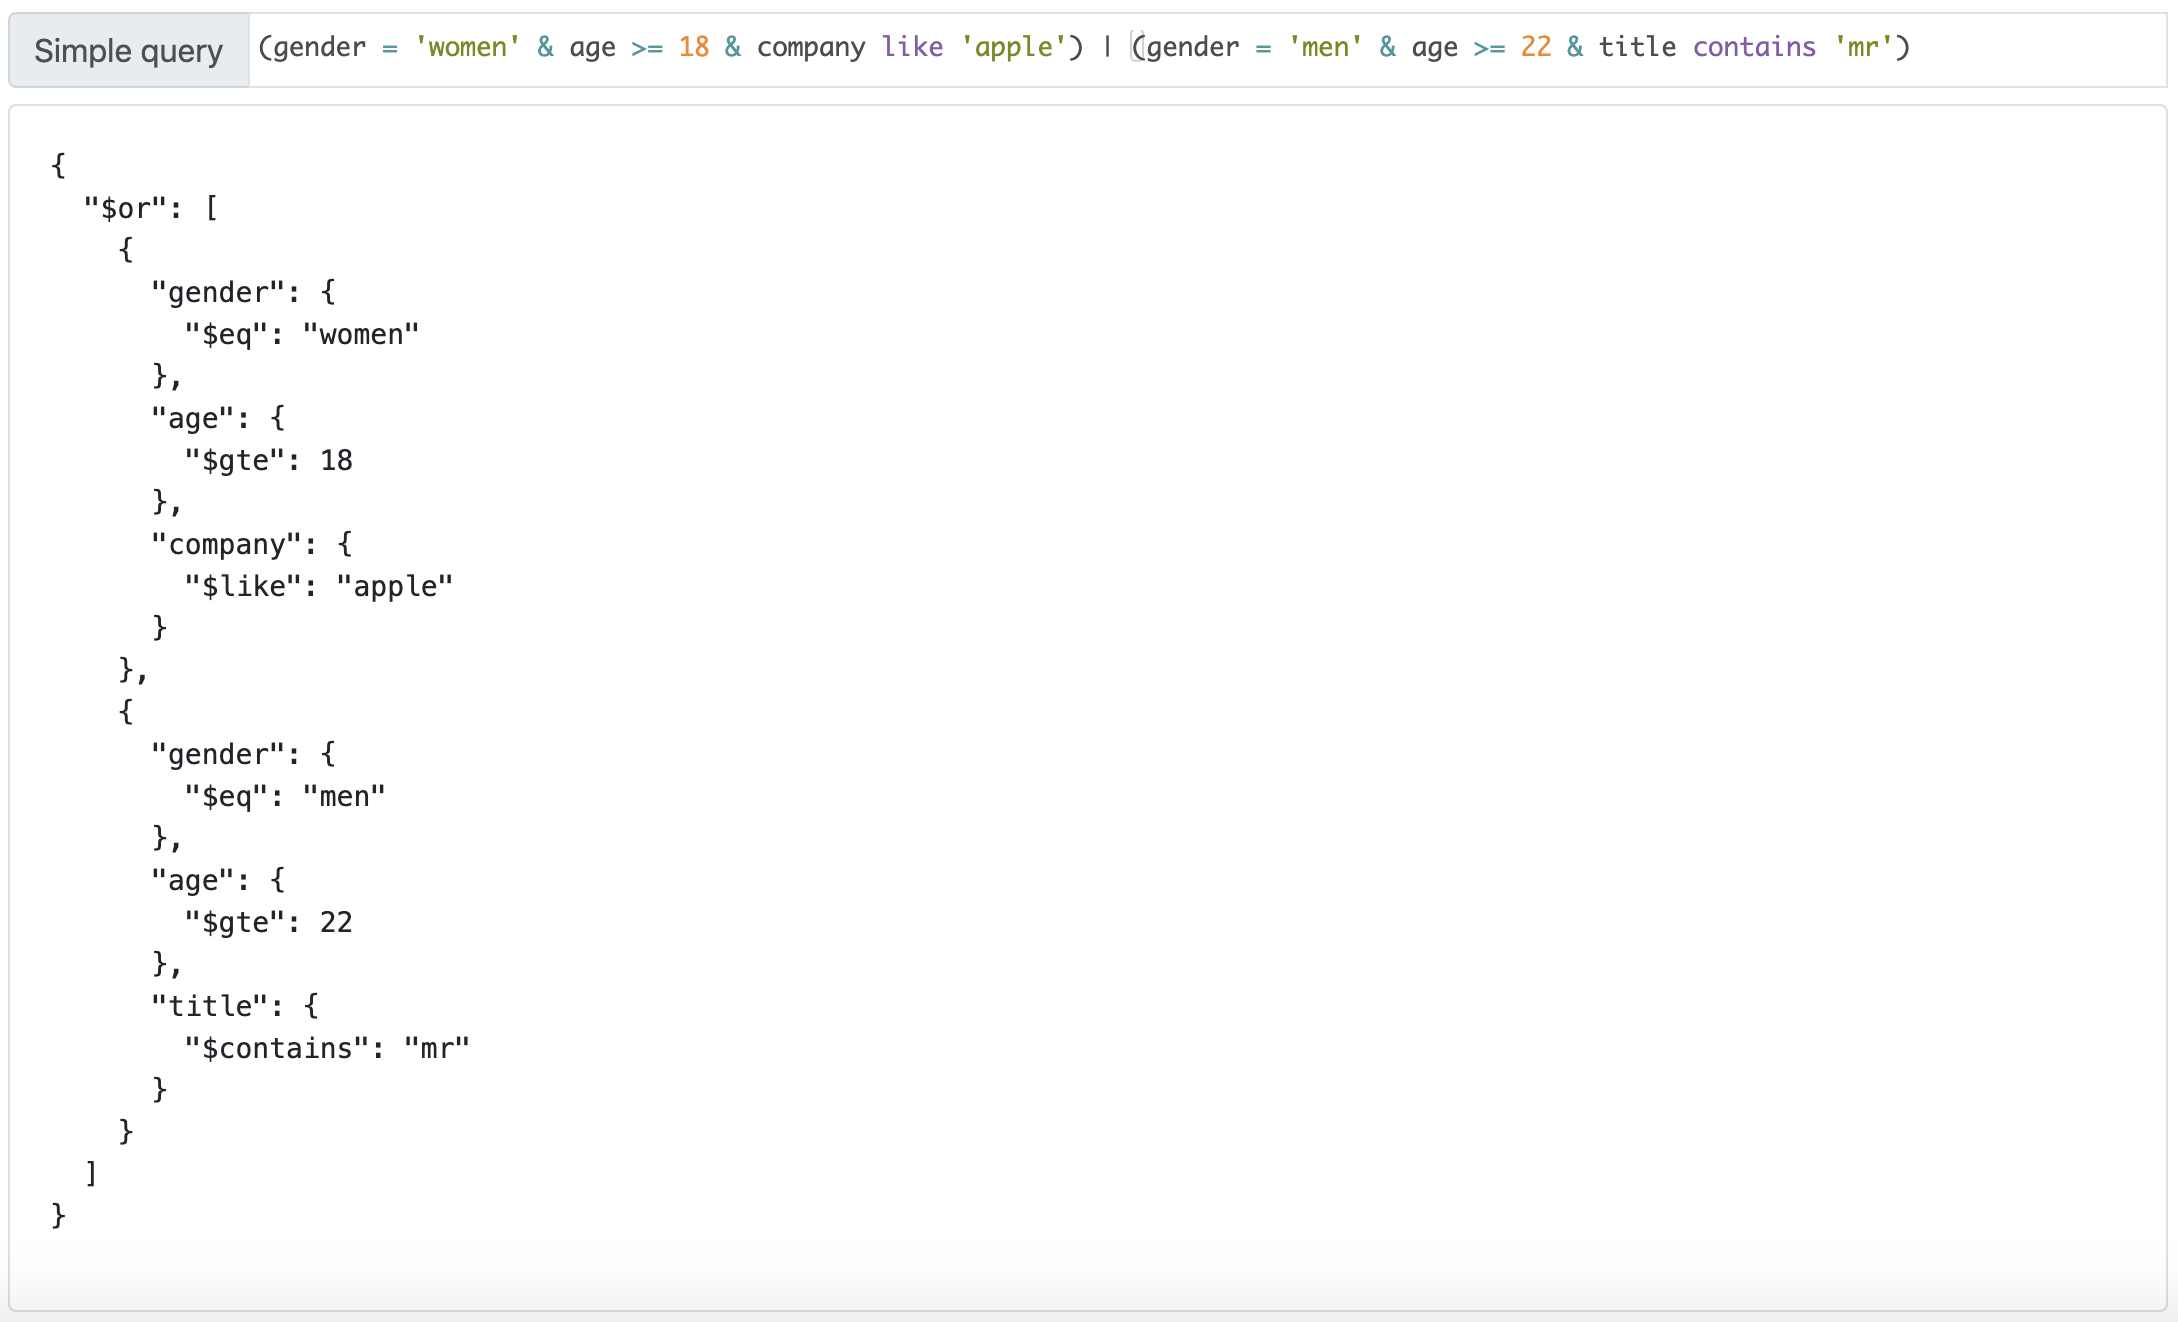Screen dimensions: 2178x1322
Task: Click the 'women' string in query input
Action: (x=468, y=47)
